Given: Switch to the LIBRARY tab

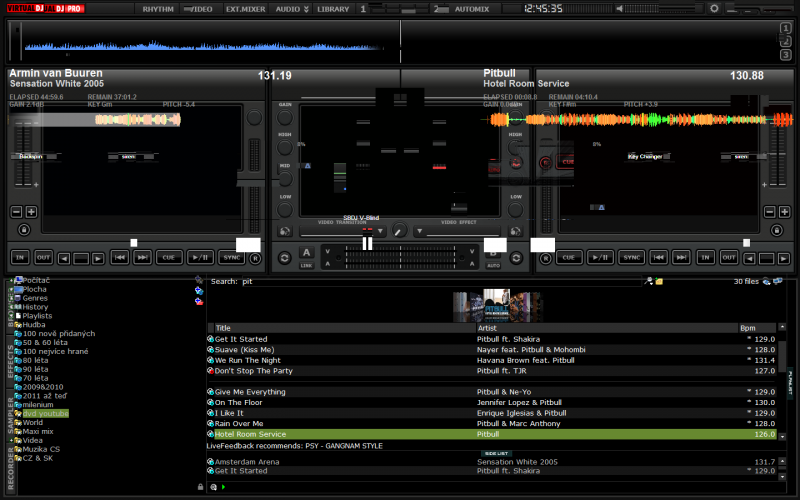Looking at the screenshot, I should [x=333, y=9].
